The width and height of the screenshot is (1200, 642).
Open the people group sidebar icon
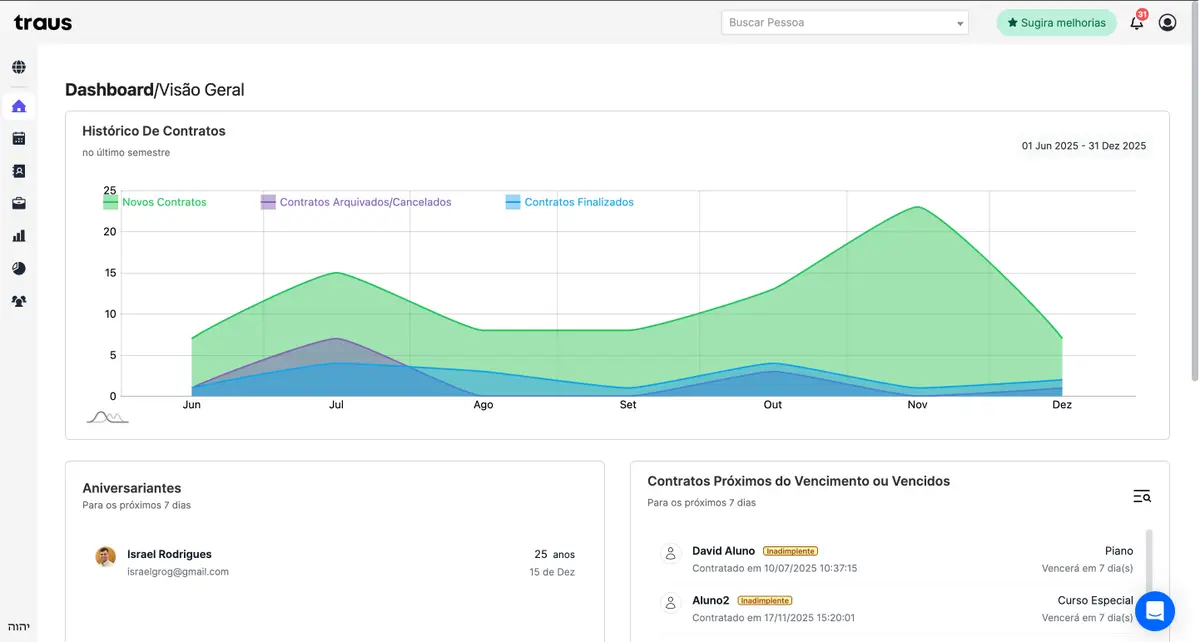coord(19,301)
